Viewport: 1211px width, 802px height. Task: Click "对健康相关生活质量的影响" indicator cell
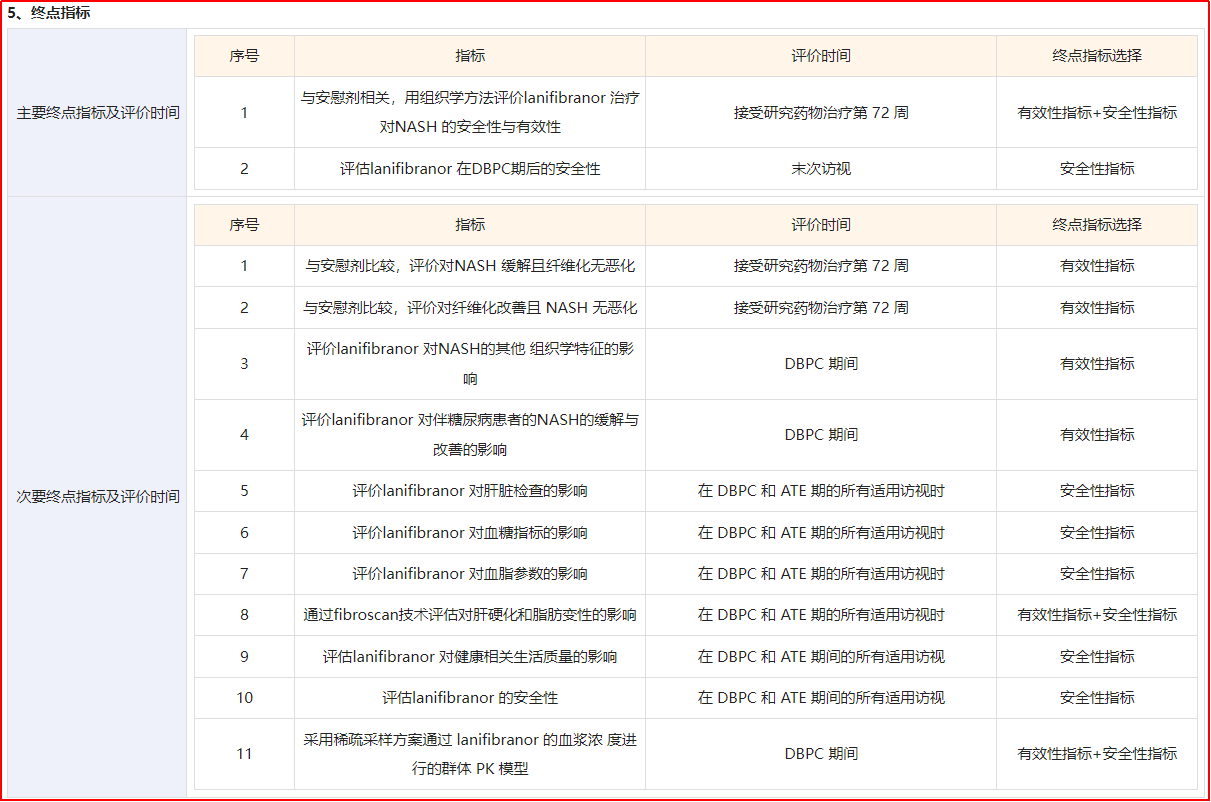(x=470, y=657)
